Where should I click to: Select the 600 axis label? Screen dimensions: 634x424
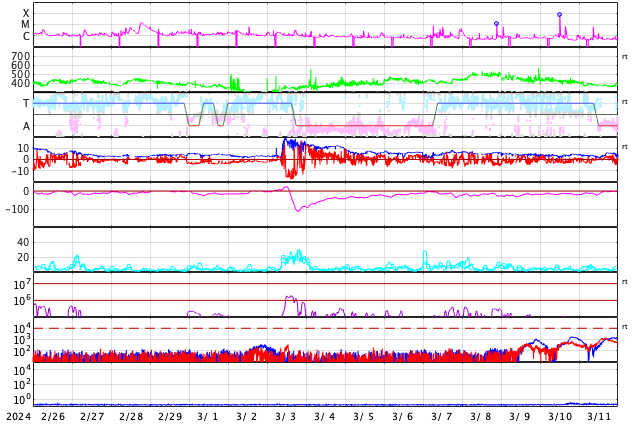pyautogui.click(x=21, y=65)
